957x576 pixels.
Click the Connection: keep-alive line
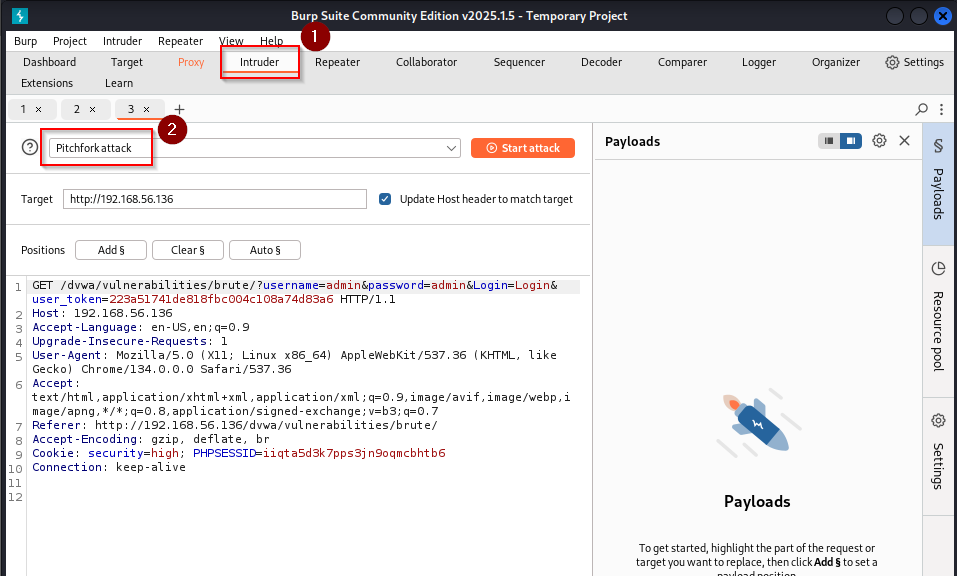pyautogui.click(x=109, y=467)
